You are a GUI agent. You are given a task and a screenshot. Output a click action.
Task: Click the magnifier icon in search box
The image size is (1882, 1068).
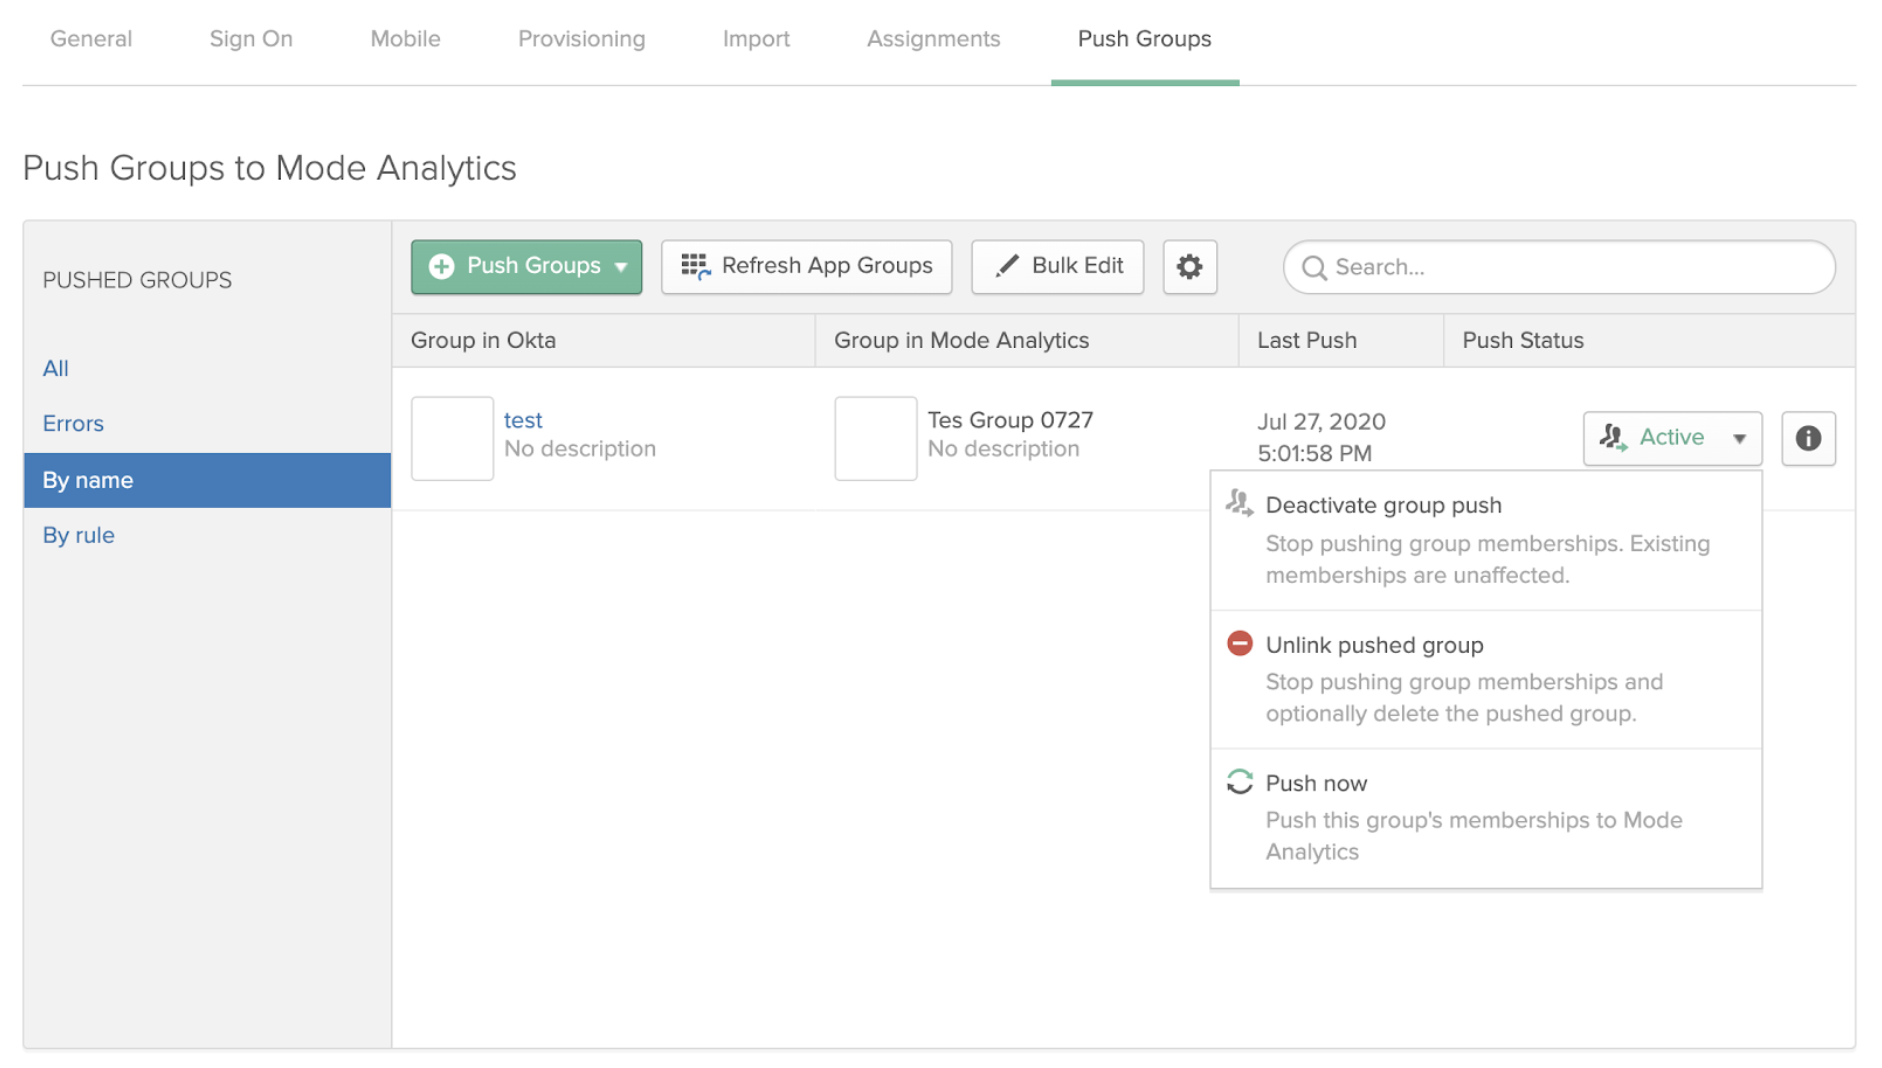[x=1314, y=267]
